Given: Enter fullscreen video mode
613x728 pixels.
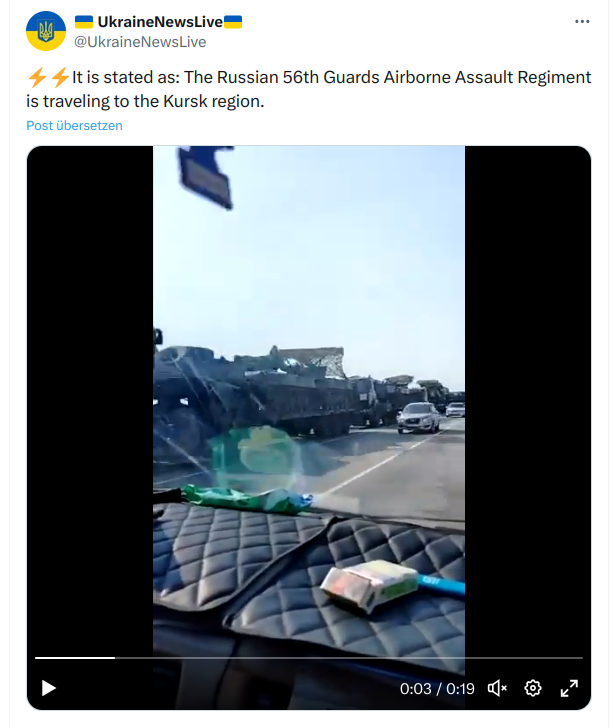Looking at the screenshot, I should [x=569, y=688].
